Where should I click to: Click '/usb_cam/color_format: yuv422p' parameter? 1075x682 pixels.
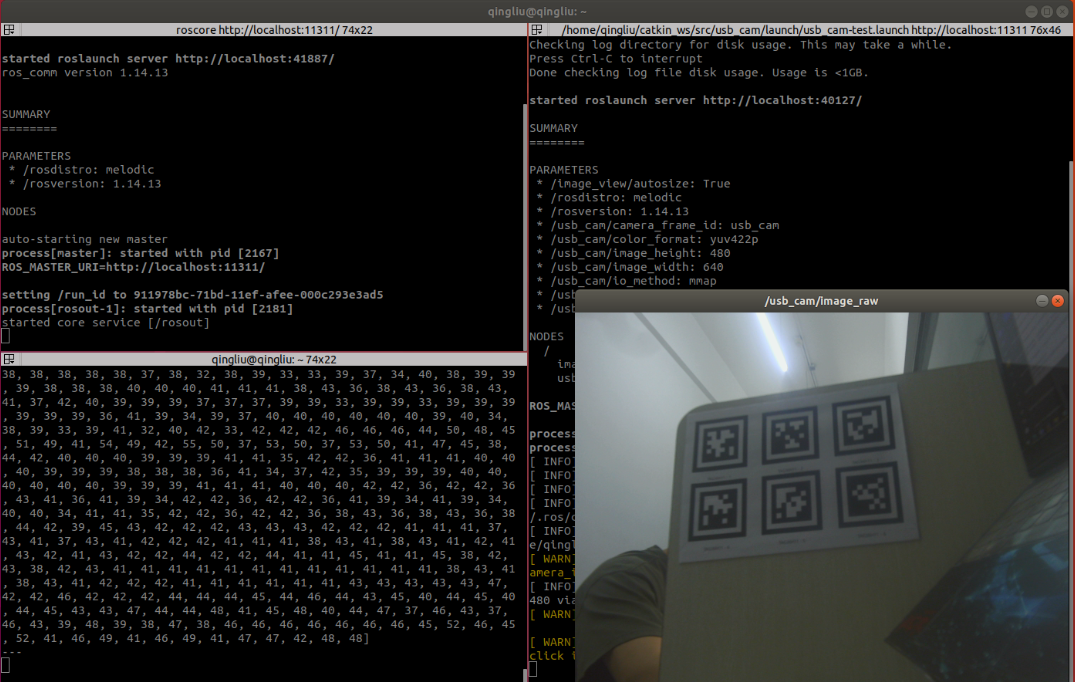(654, 239)
